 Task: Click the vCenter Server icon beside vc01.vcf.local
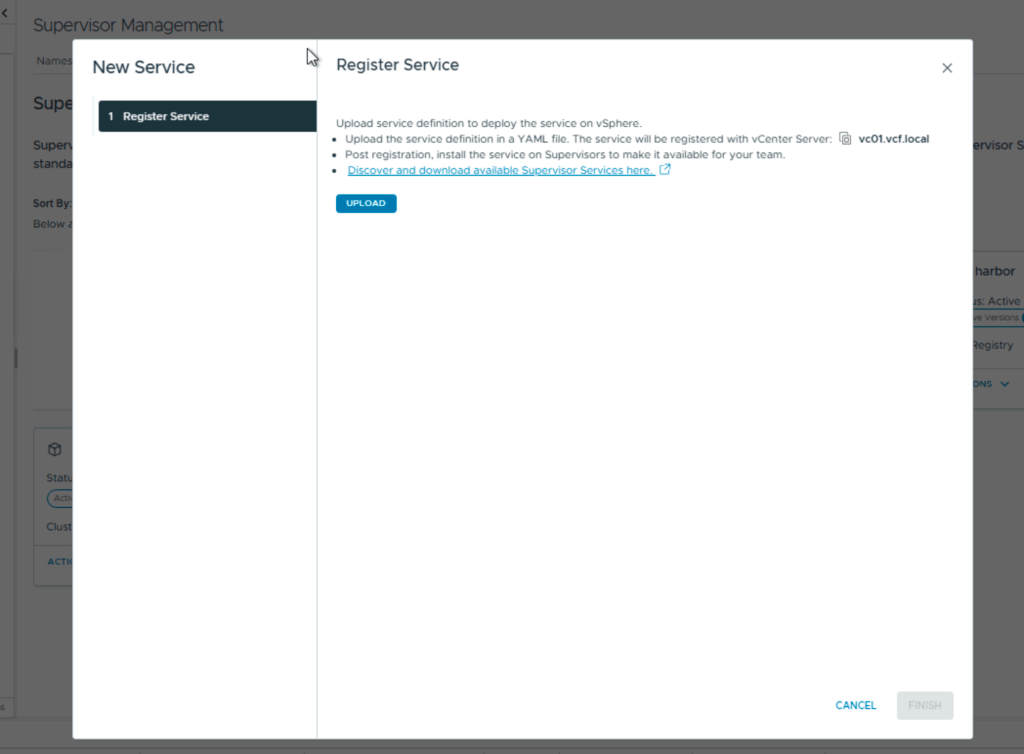pos(845,139)
